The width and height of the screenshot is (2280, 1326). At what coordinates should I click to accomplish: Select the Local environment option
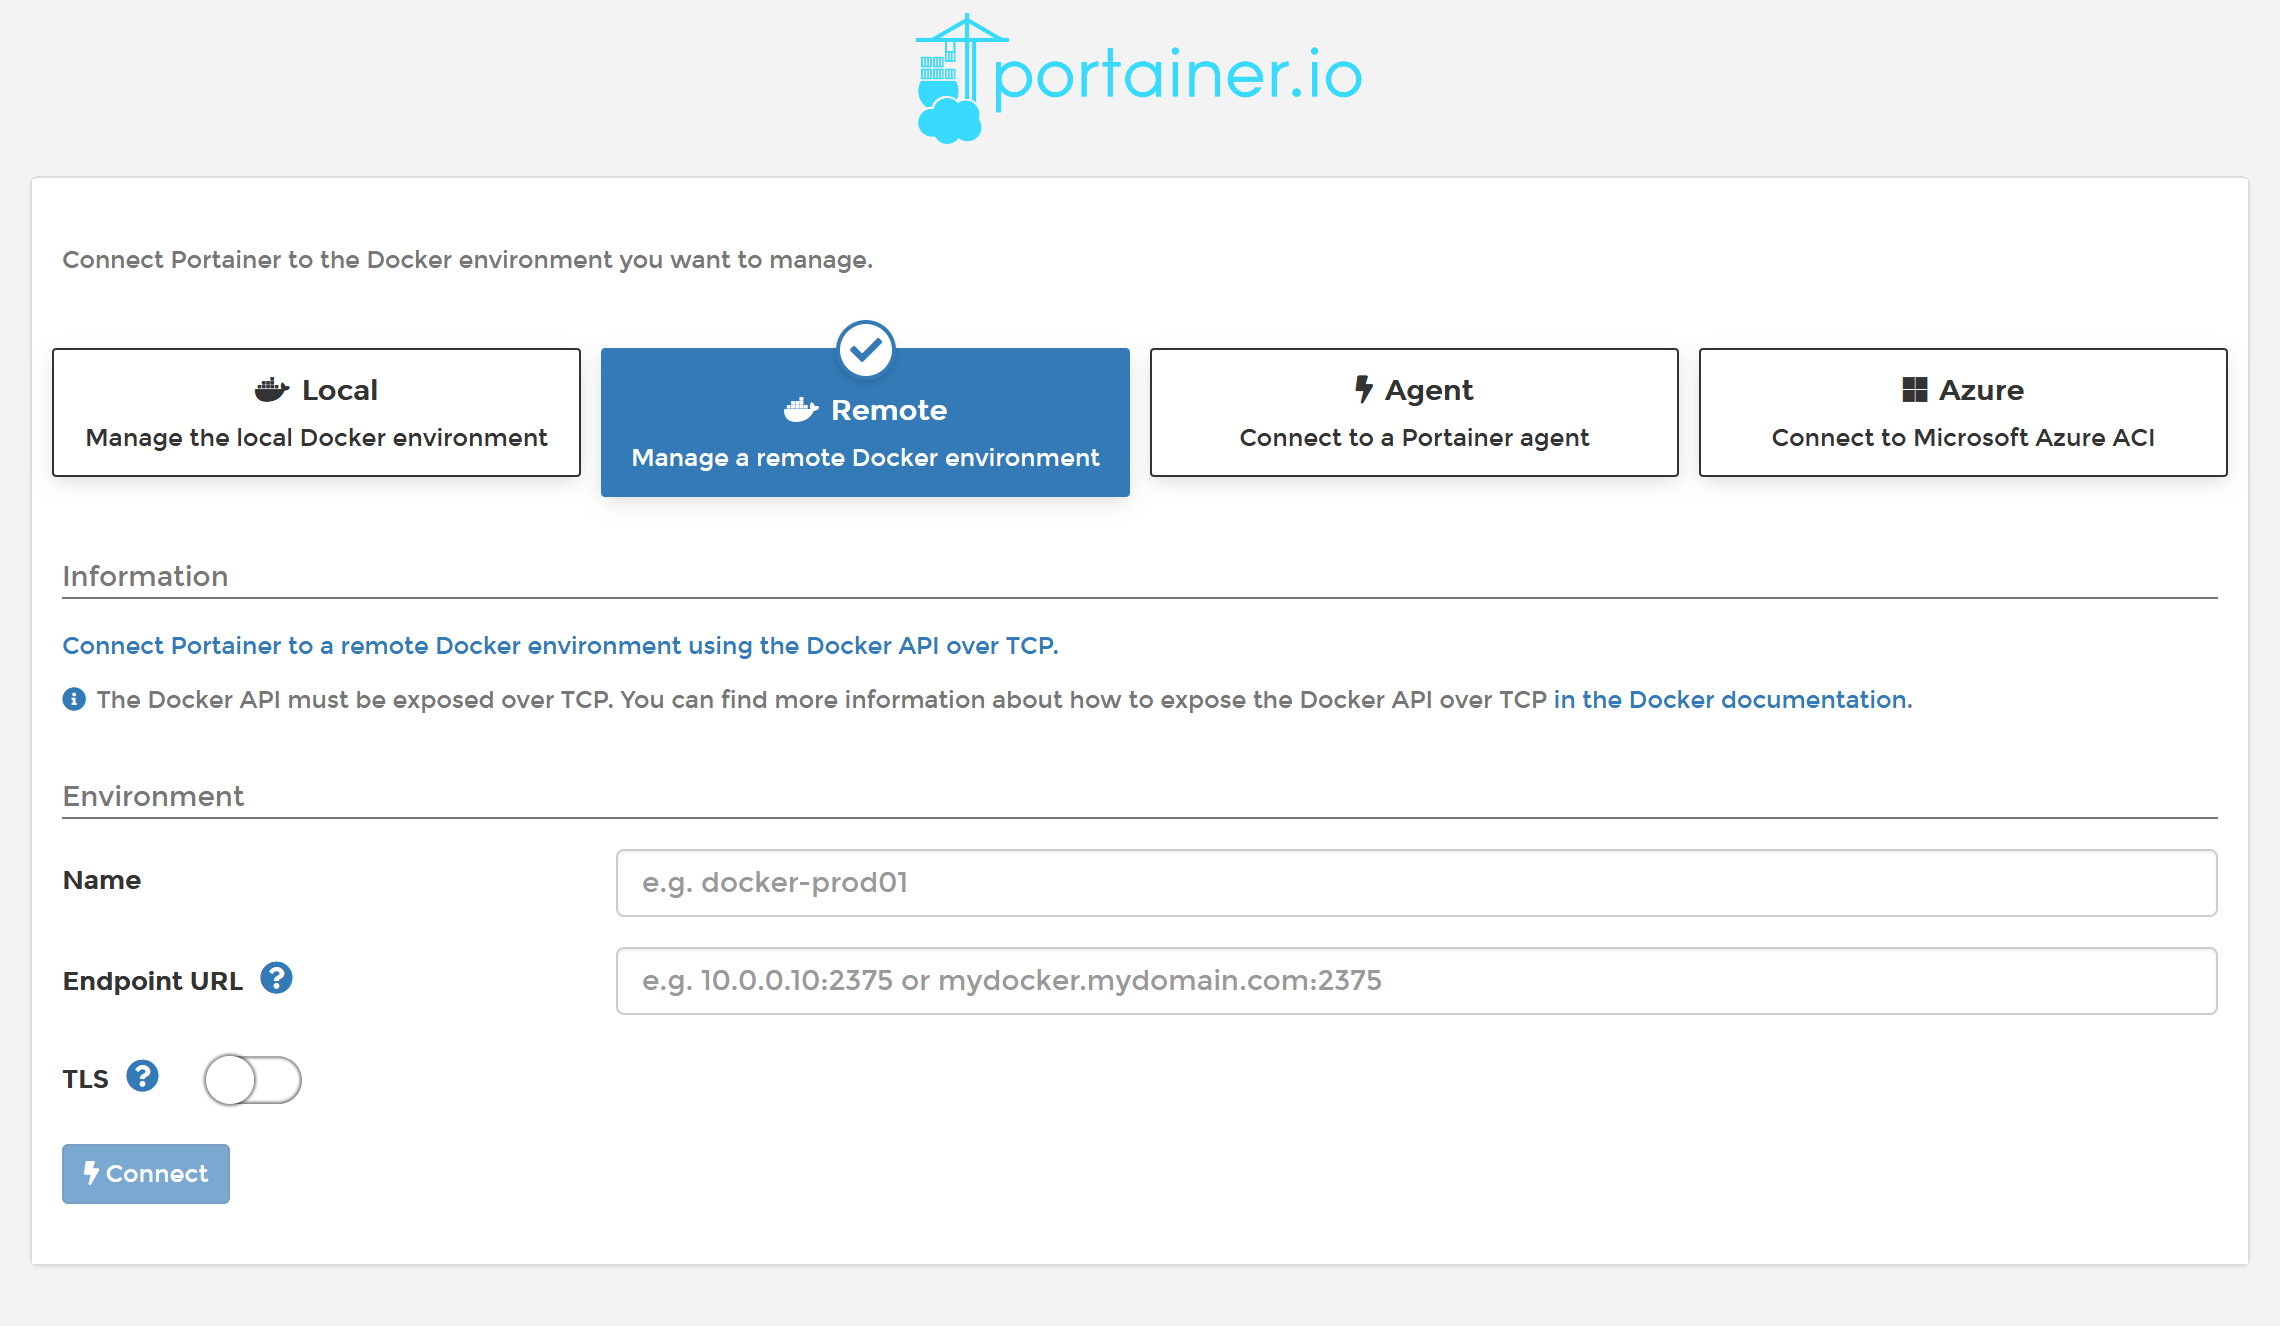[x=316, y=412]
